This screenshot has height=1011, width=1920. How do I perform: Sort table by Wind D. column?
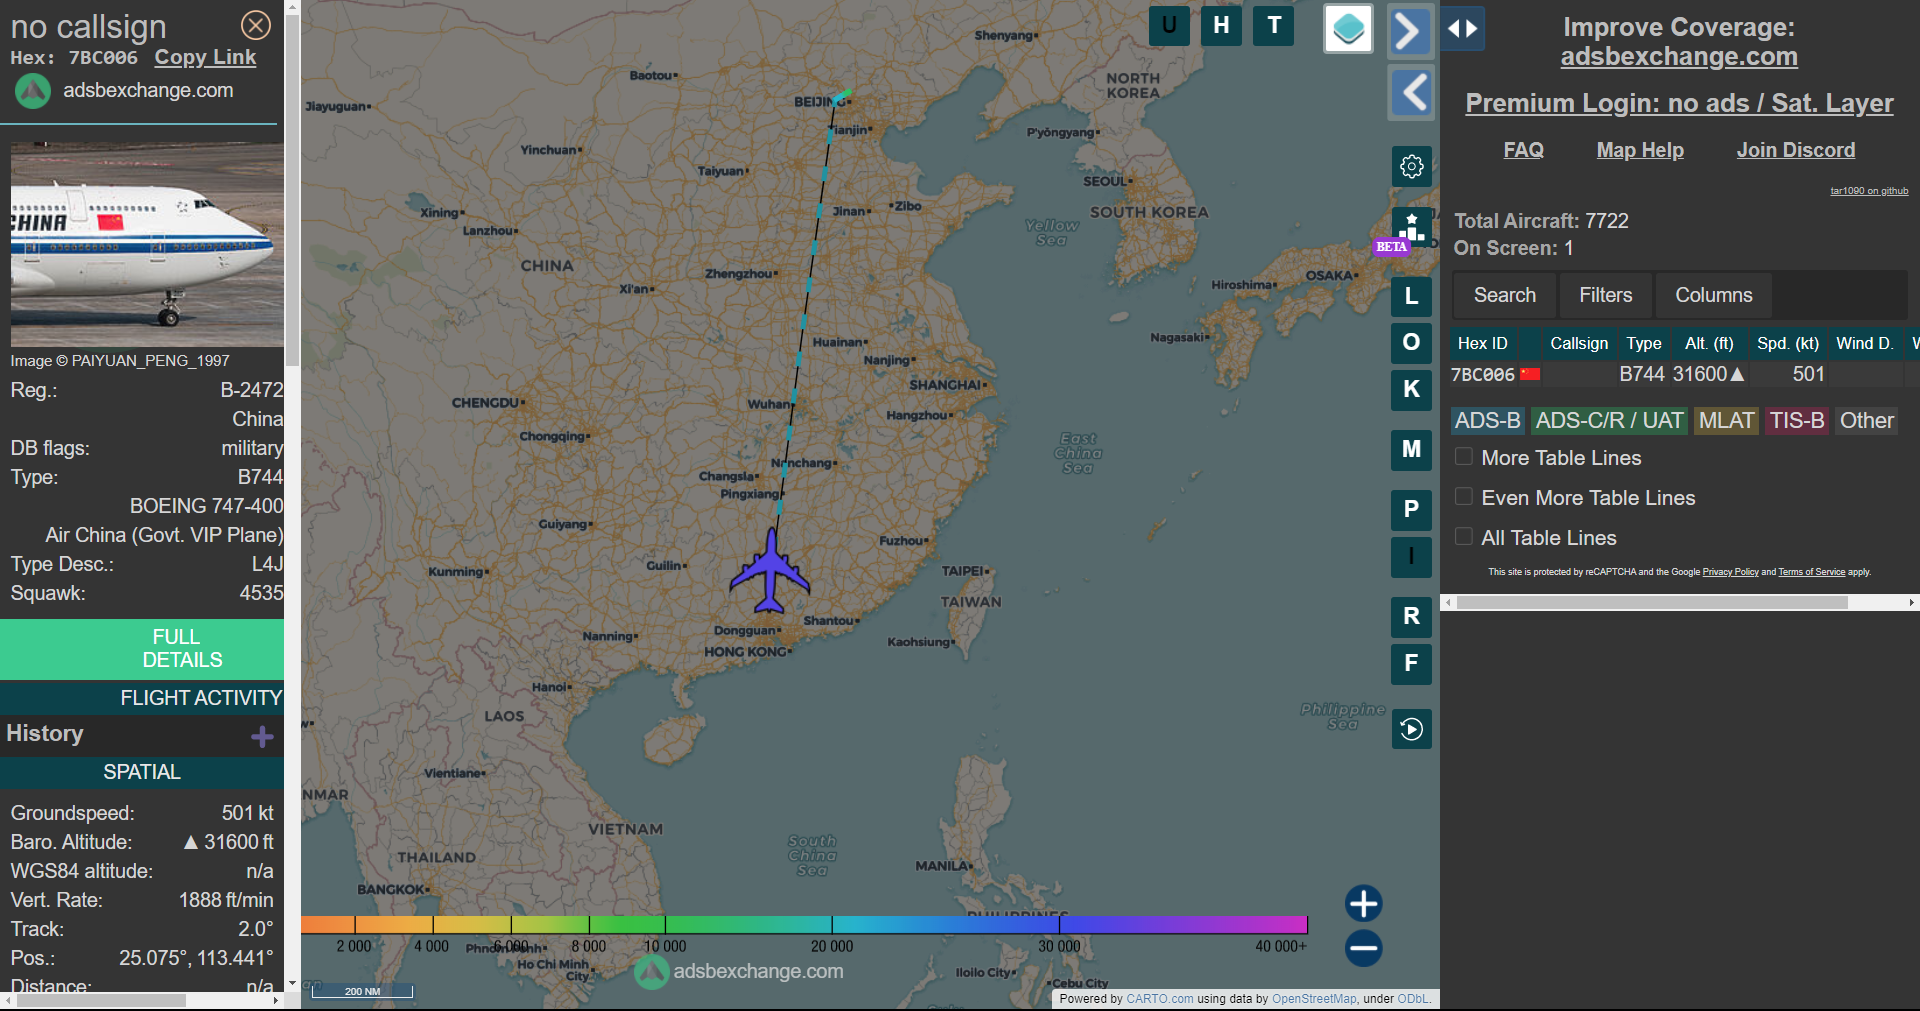pyautogui.click(x=1865, y=343)
